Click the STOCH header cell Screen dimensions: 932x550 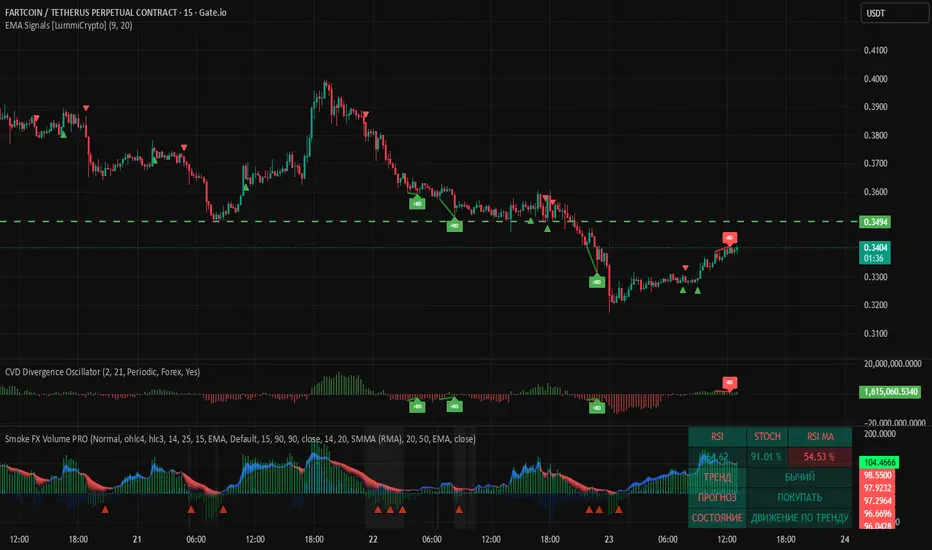tap(767, 436)
